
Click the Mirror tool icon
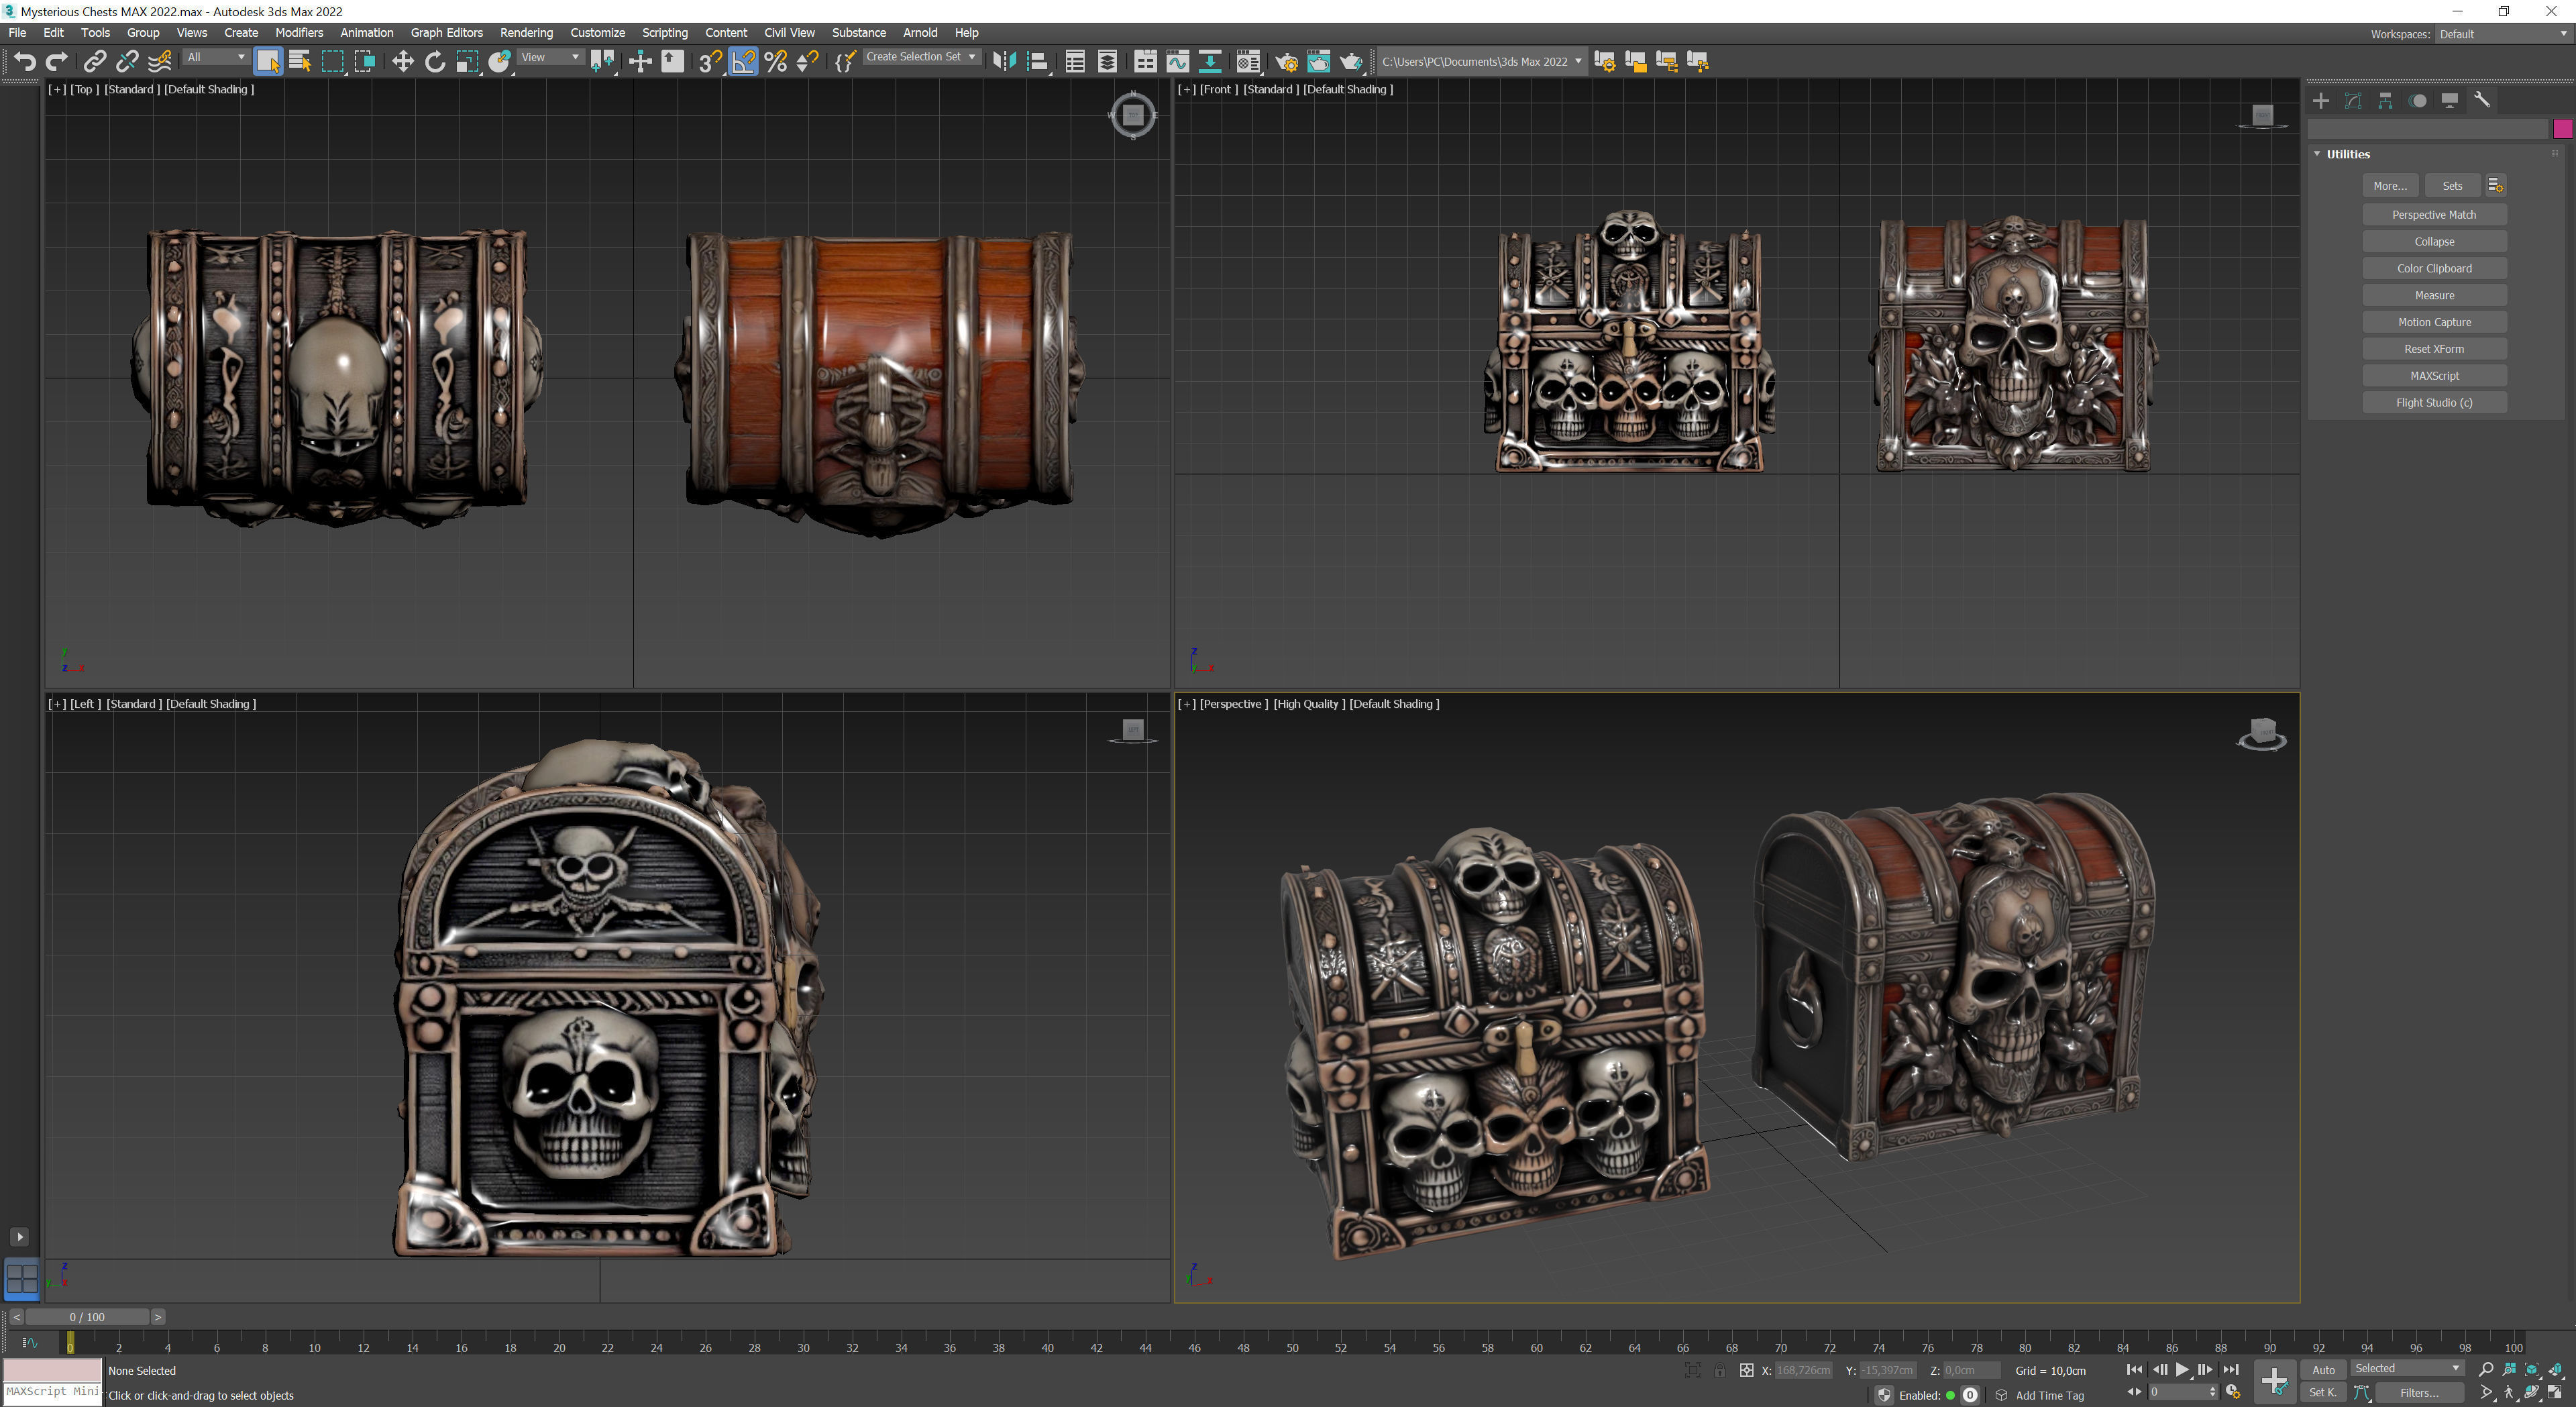tap(1004, 61)
